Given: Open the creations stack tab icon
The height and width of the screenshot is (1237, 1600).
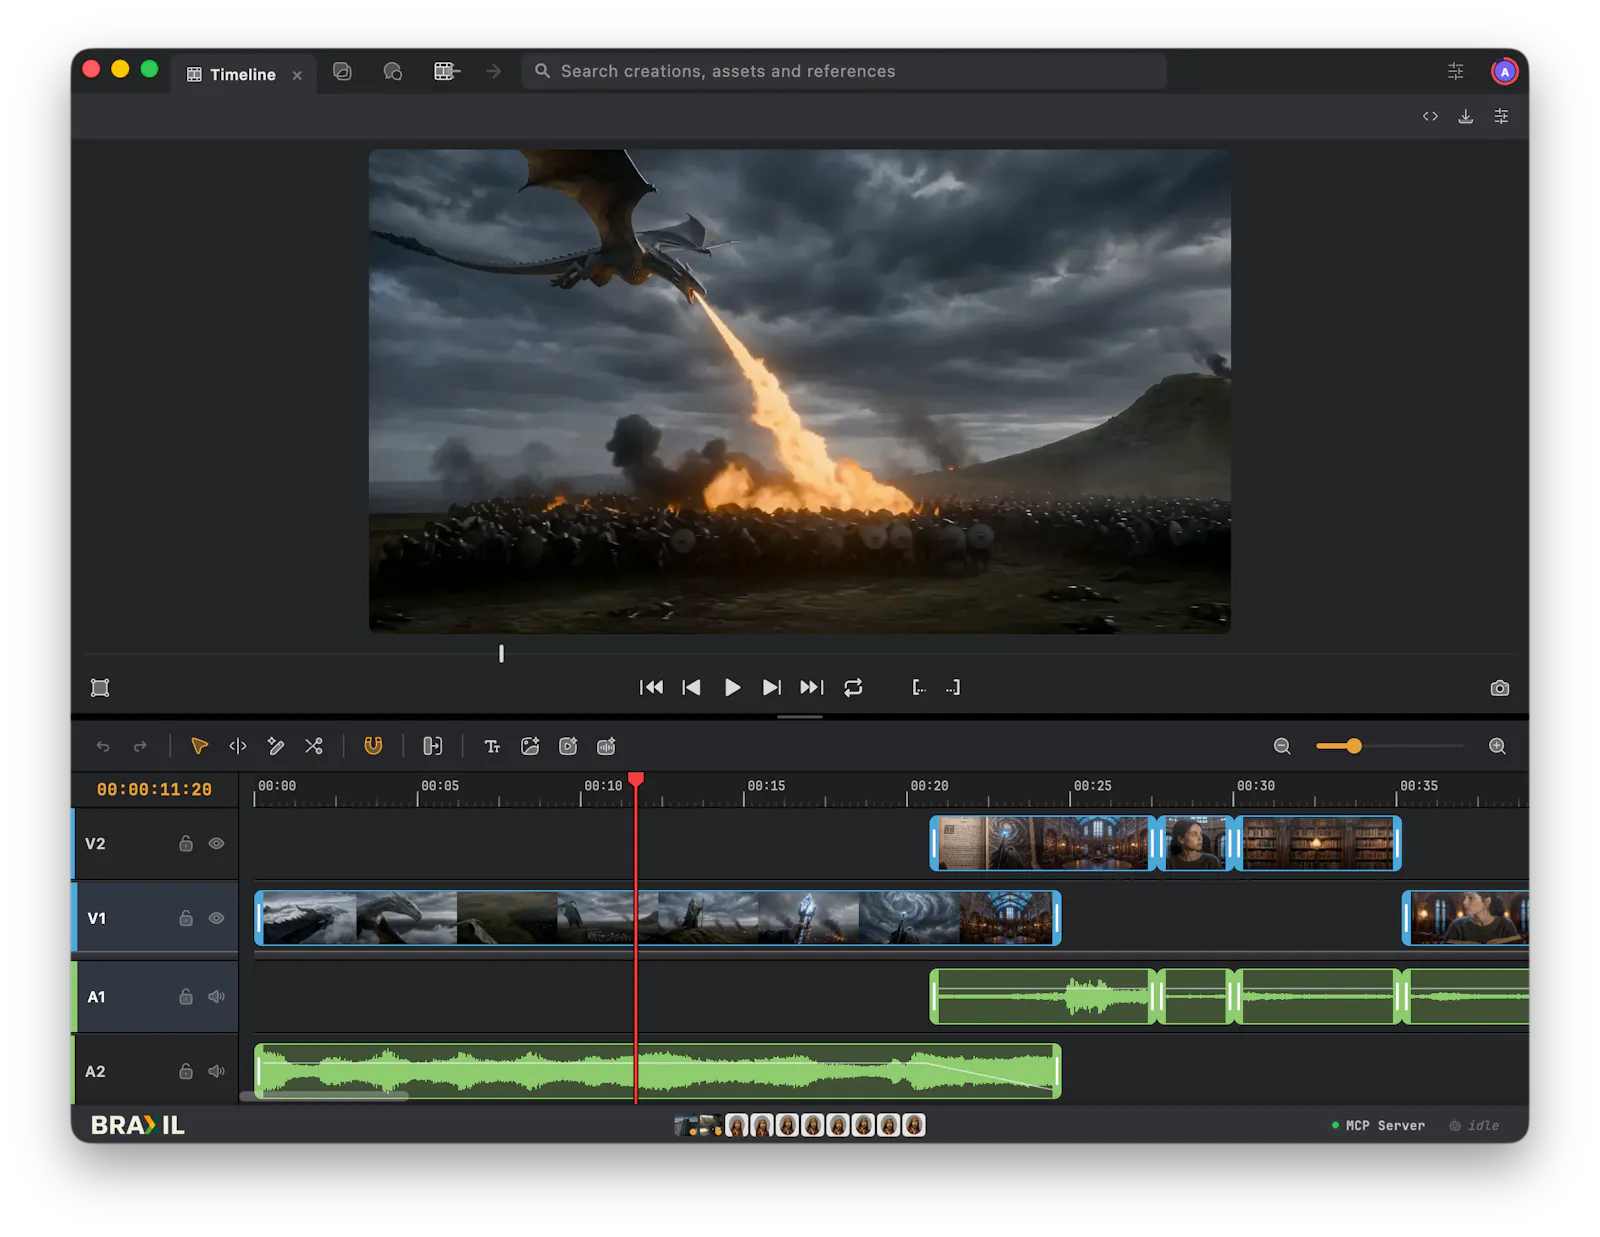Looking at the screenshot, I should tap(342, 71).
